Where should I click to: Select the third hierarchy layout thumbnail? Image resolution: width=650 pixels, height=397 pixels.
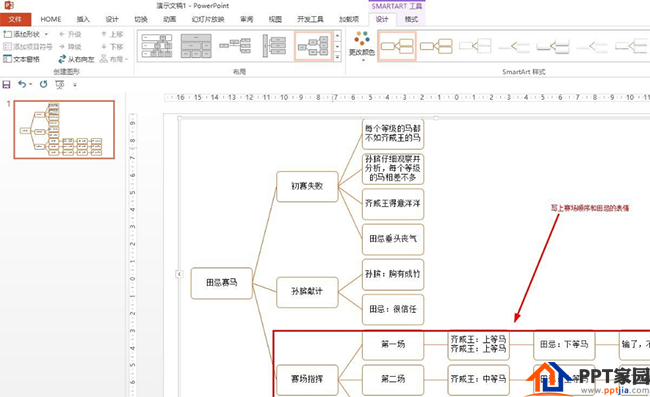tap(235, 46)
